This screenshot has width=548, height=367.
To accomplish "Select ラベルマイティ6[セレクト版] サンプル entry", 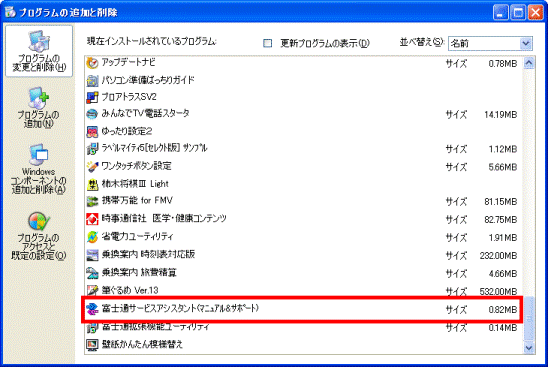I will tap(154, 148).
